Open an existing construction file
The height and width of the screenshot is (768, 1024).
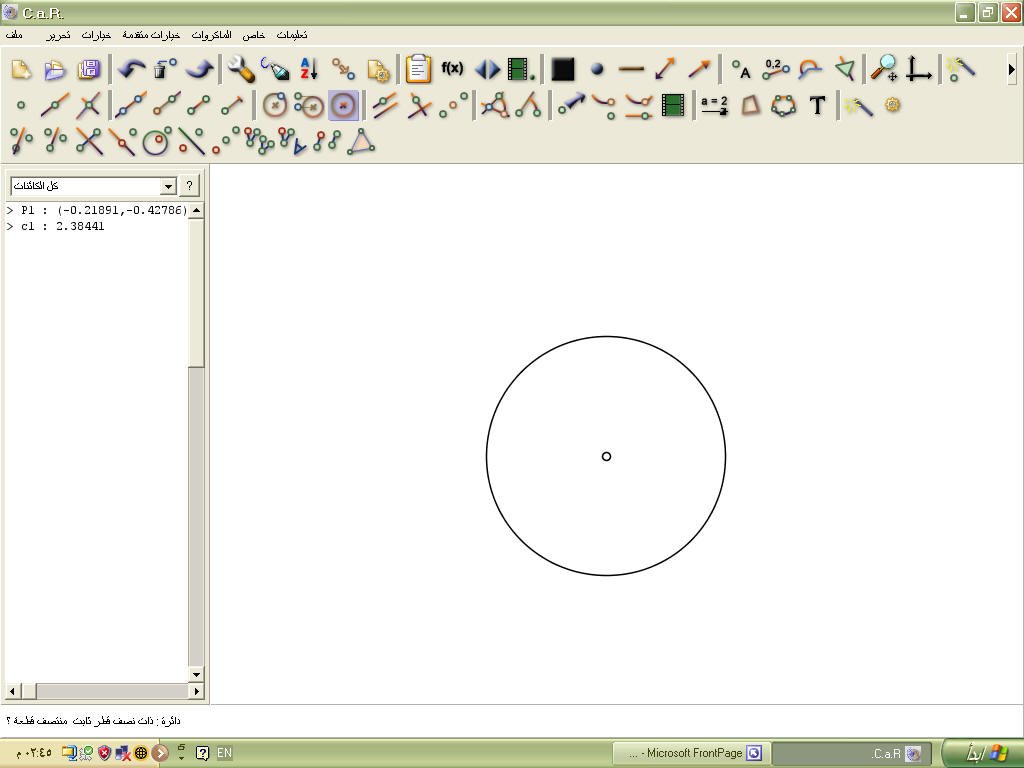(x=56, y=69)
